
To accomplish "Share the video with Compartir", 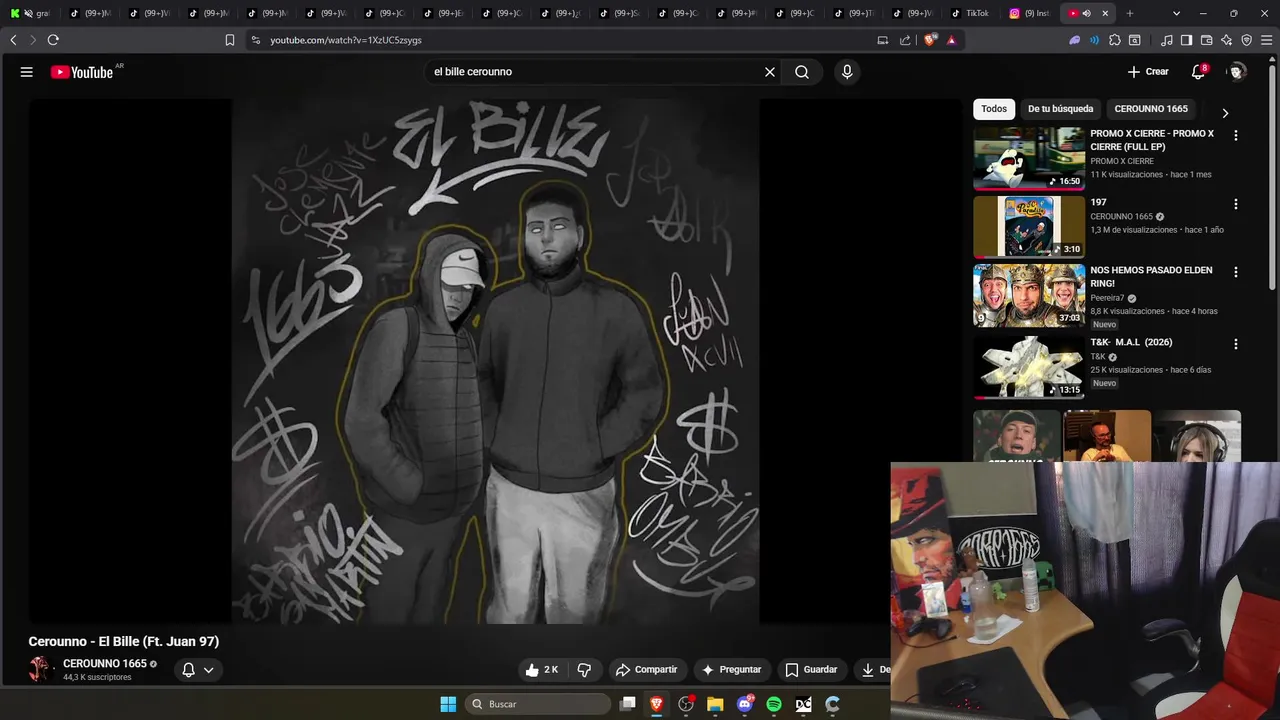I will pyautogui.click(x=647, y=670).
